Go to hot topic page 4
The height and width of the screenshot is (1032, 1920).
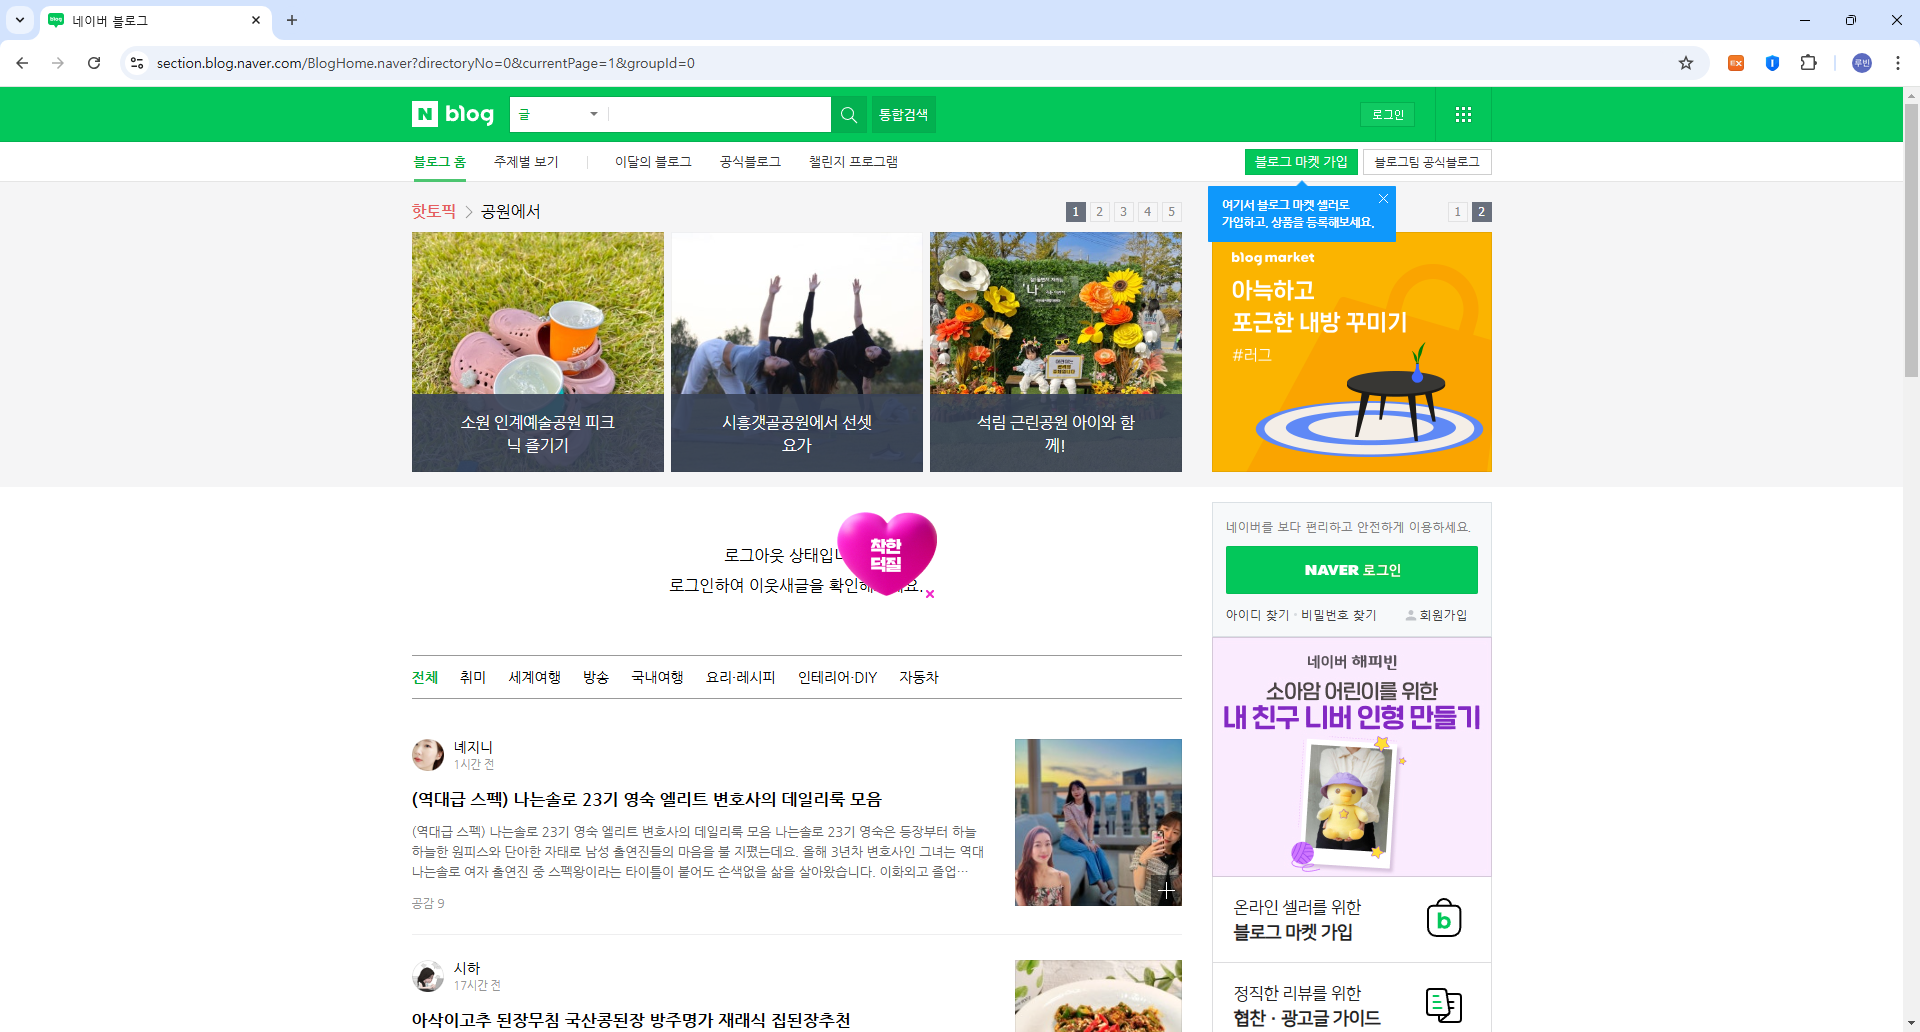[1148, 212]
